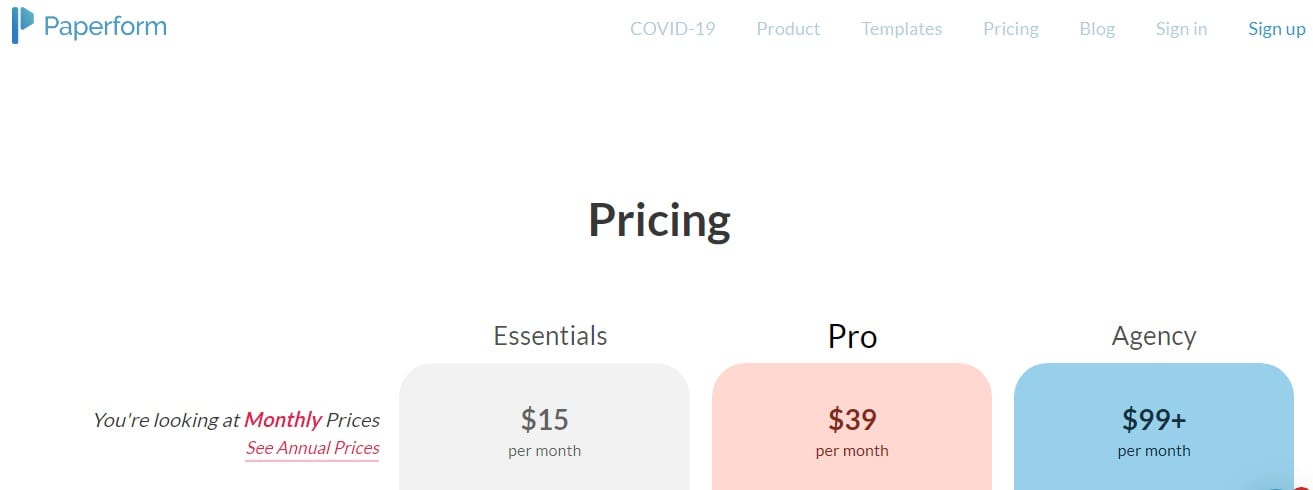Click the Sign in link
This screenshot has width=1313, height=490.
click(x=1181, y=29)
